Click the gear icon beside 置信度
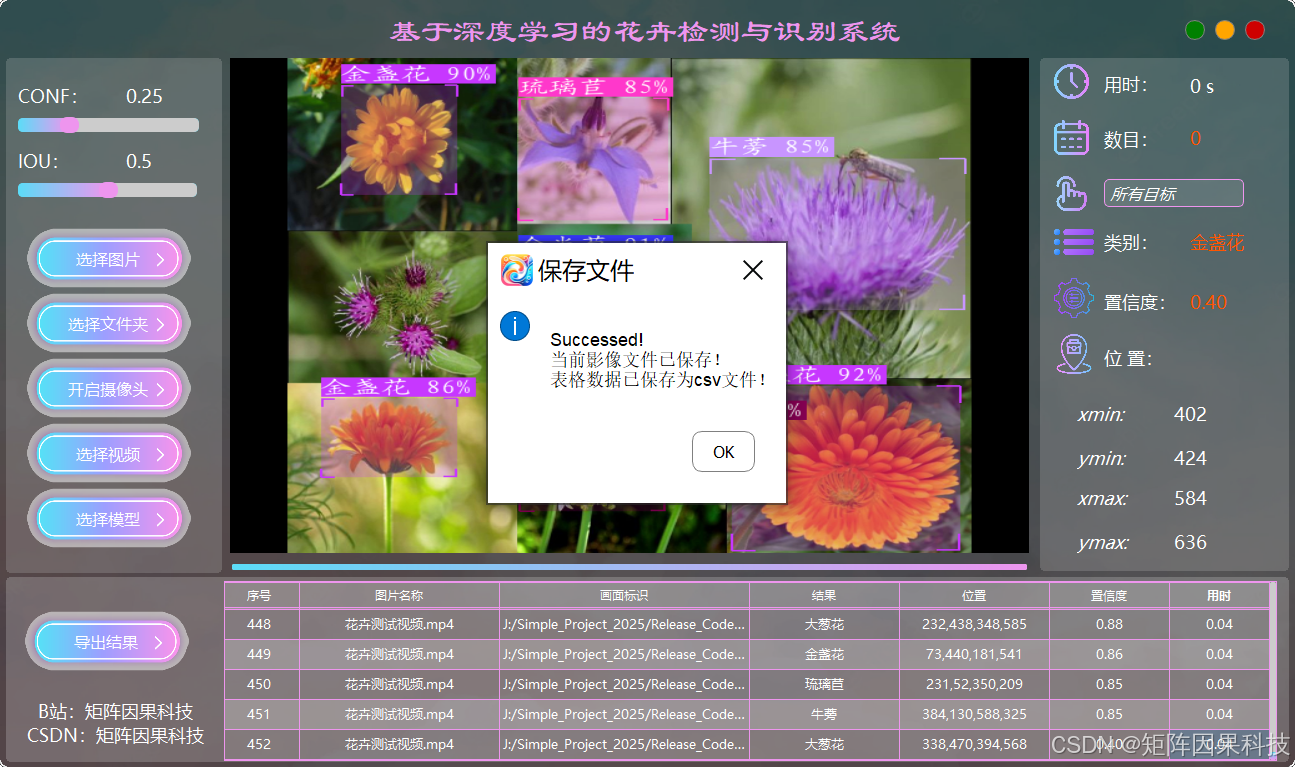 [1072, 299]
